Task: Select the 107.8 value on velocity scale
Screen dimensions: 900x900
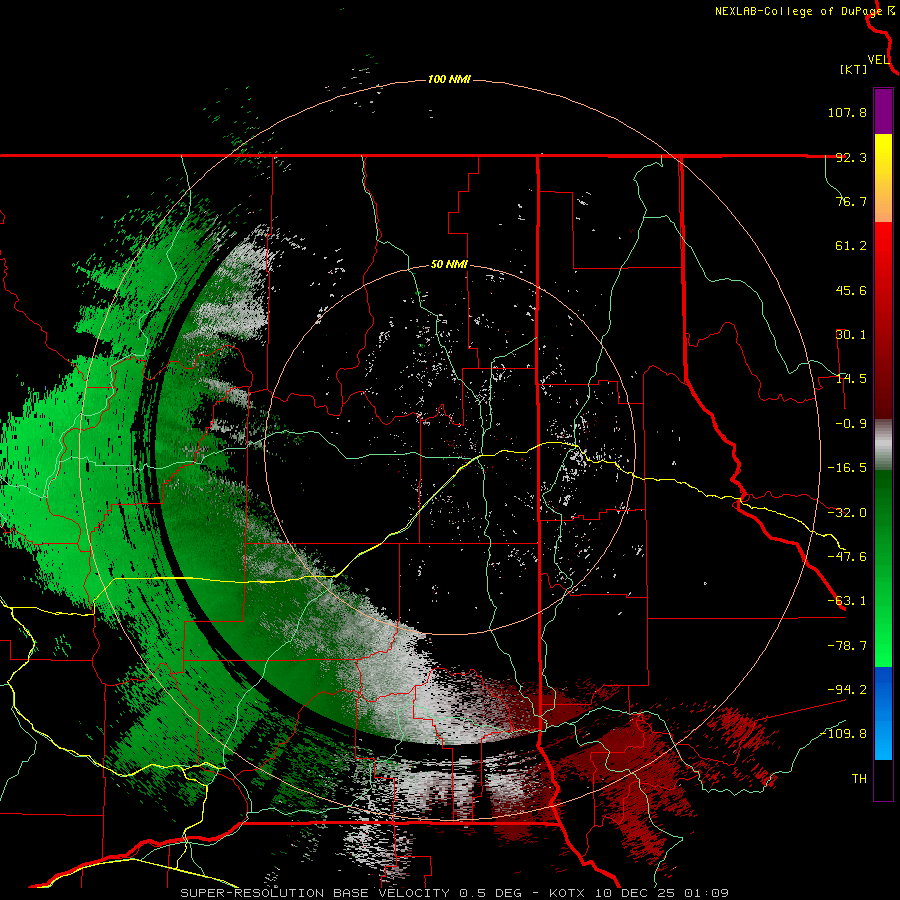Action: [847, 112]
